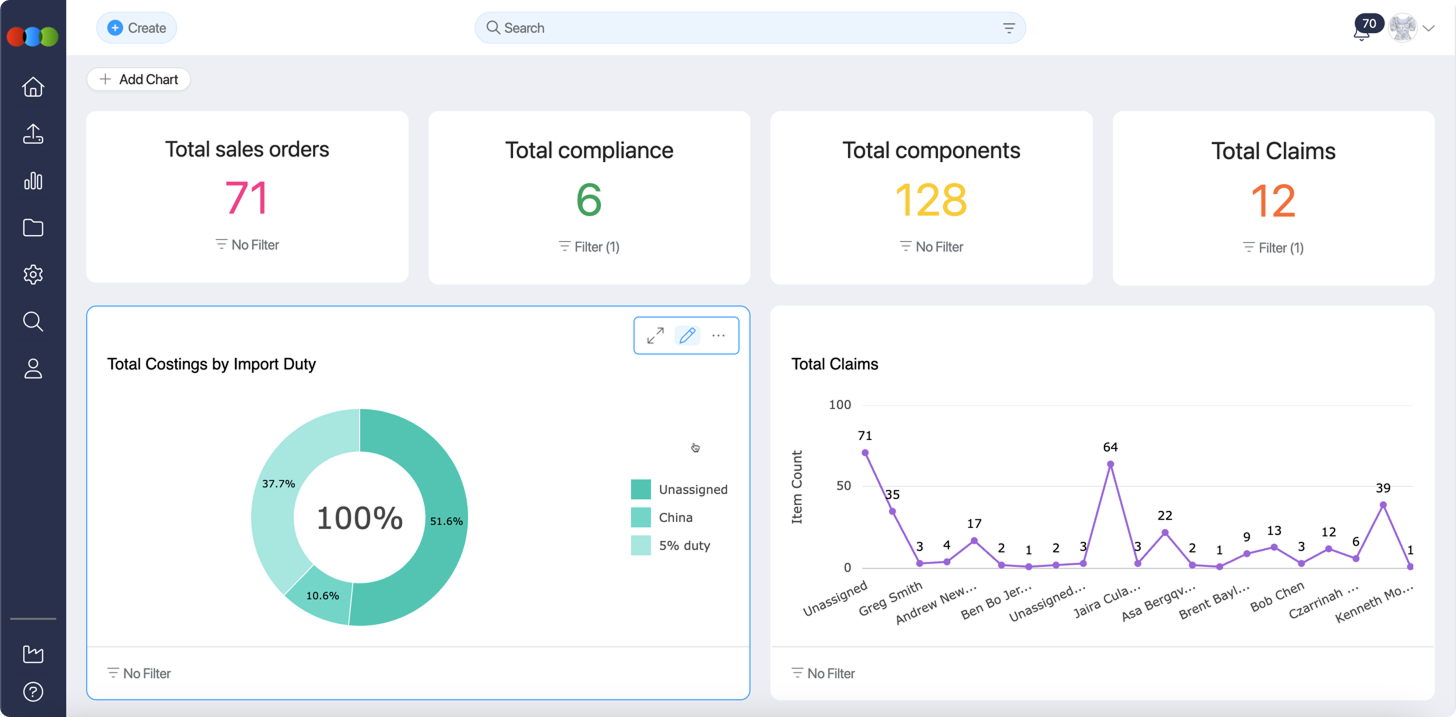Viewport: 1456px width, 717px height.
Task: Open settings gear in sidebar
Action: click(x=33, y=275)
